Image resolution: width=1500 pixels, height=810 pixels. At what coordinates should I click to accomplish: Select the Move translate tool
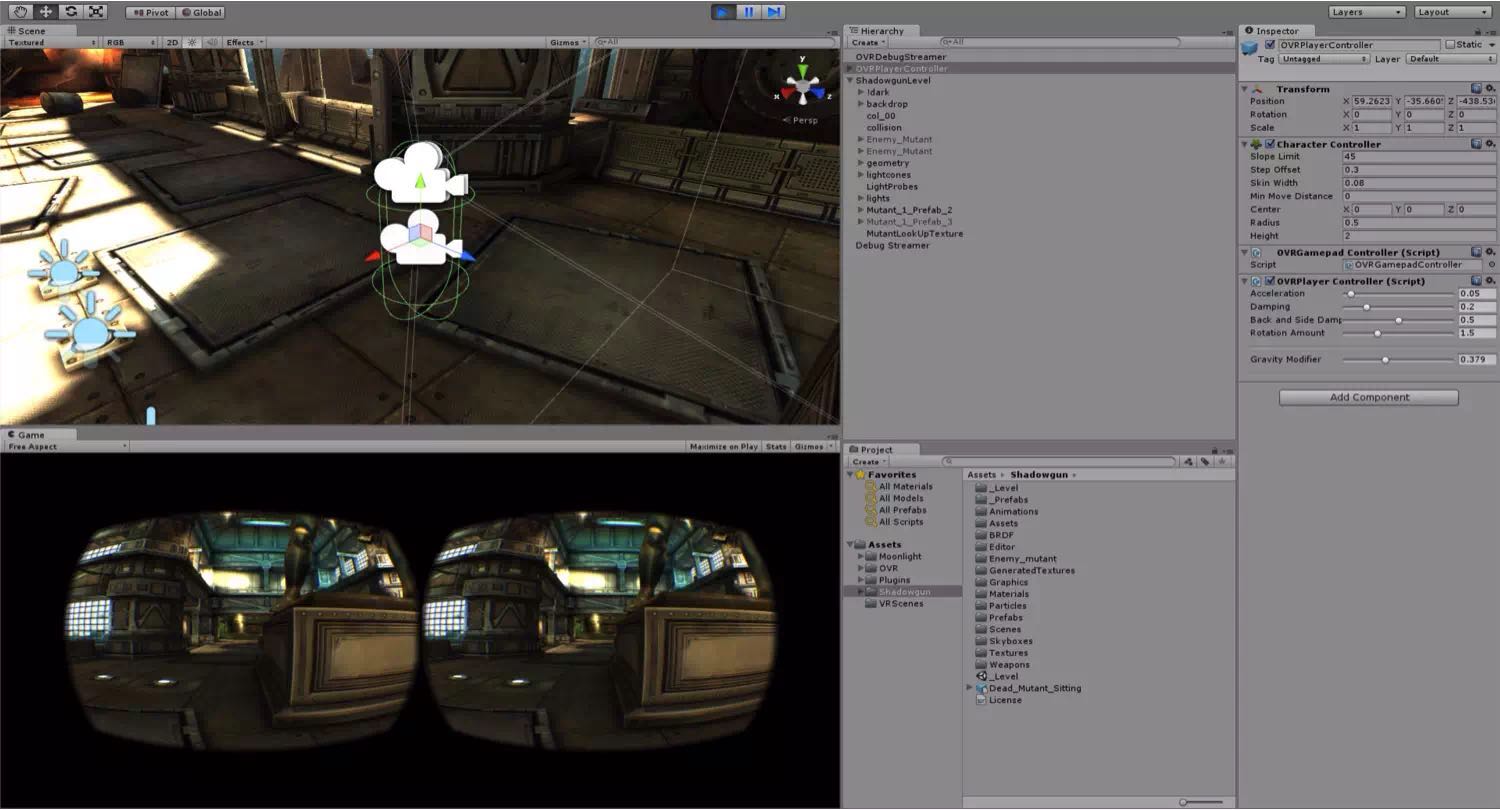(46, 12)
